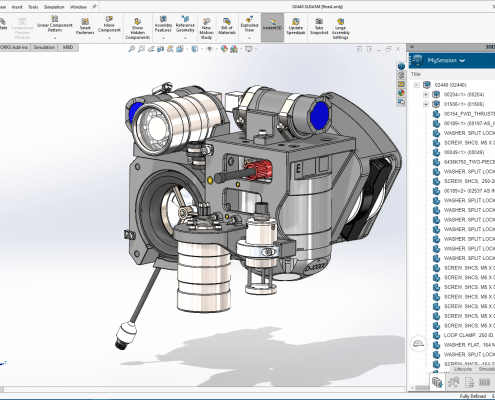This screenshot has width=495, height=400.
Task: Click the Fully Defined status text
Action: tap(473, 396)
